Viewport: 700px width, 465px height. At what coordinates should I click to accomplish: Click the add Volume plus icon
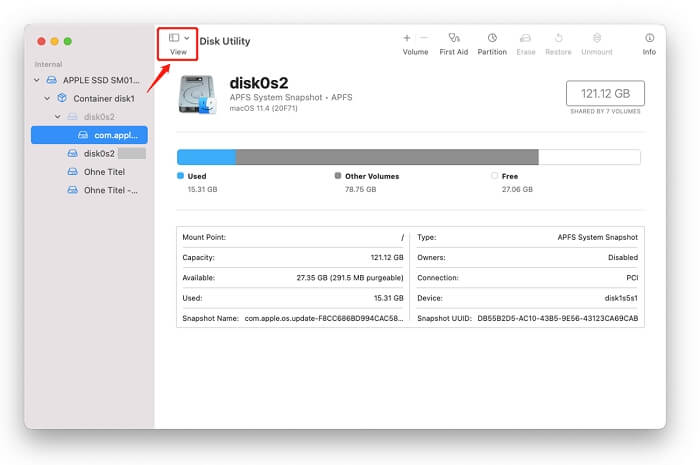[407, 38]
